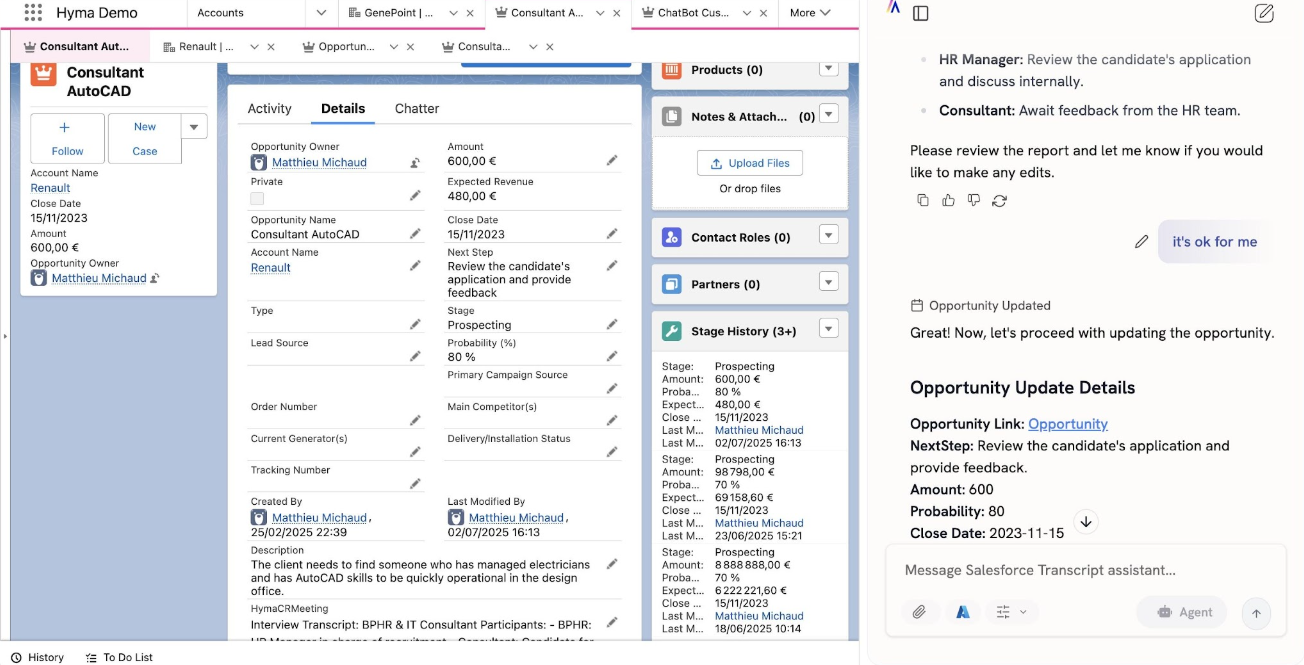Open the Products related list dropdown

[x=828, y=68]
